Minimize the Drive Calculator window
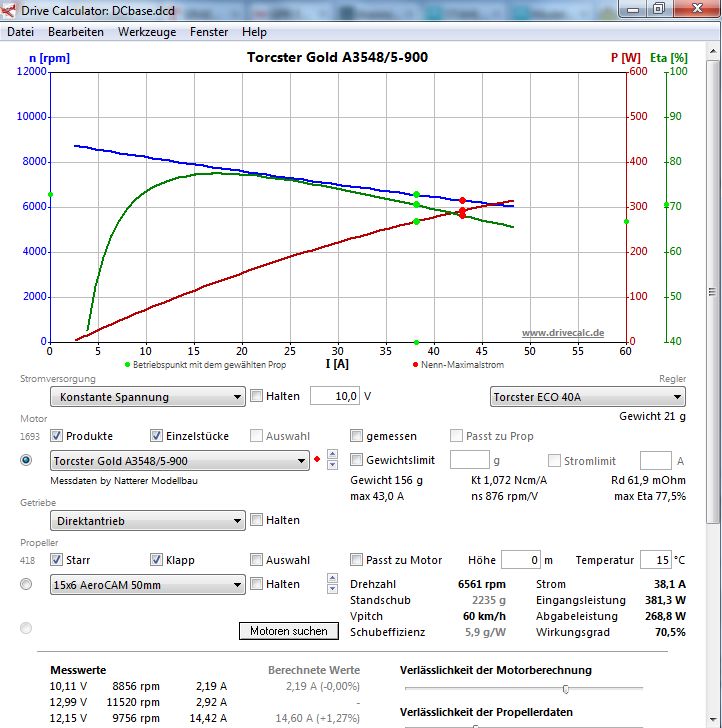The image size is (722, 728). click(633, 8)
